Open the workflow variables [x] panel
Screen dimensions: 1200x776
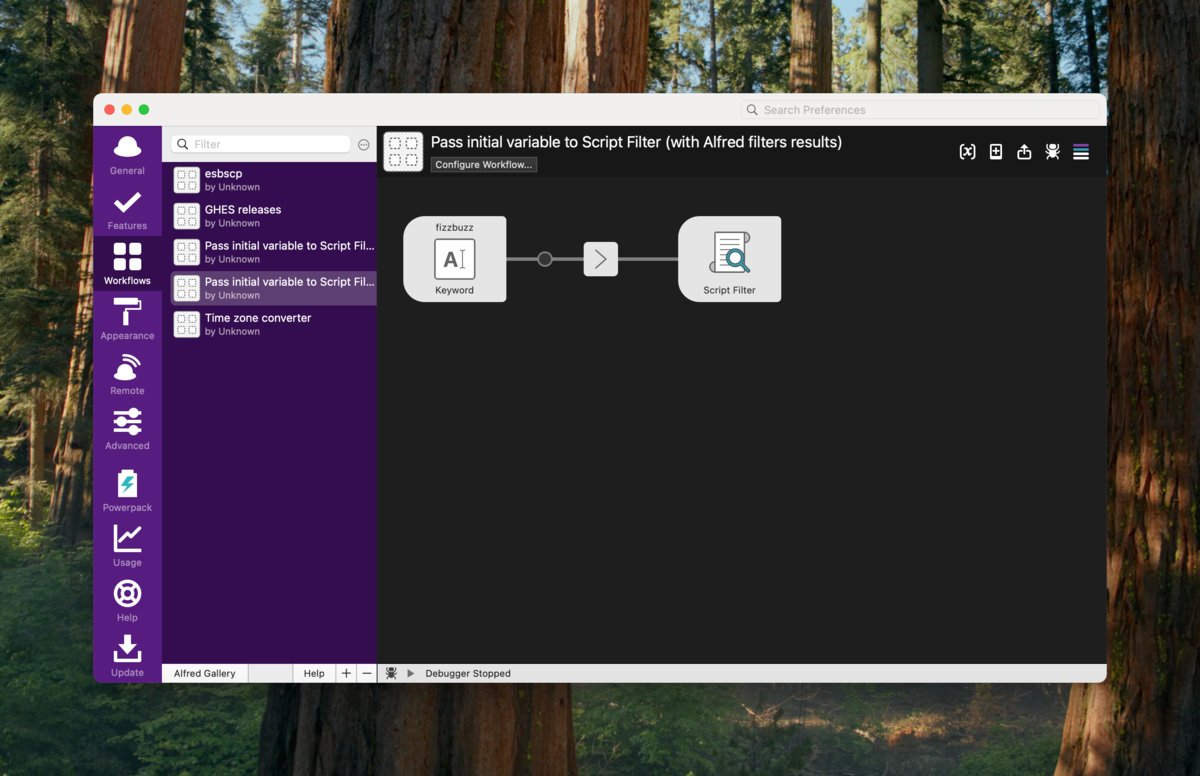(967, 152)
